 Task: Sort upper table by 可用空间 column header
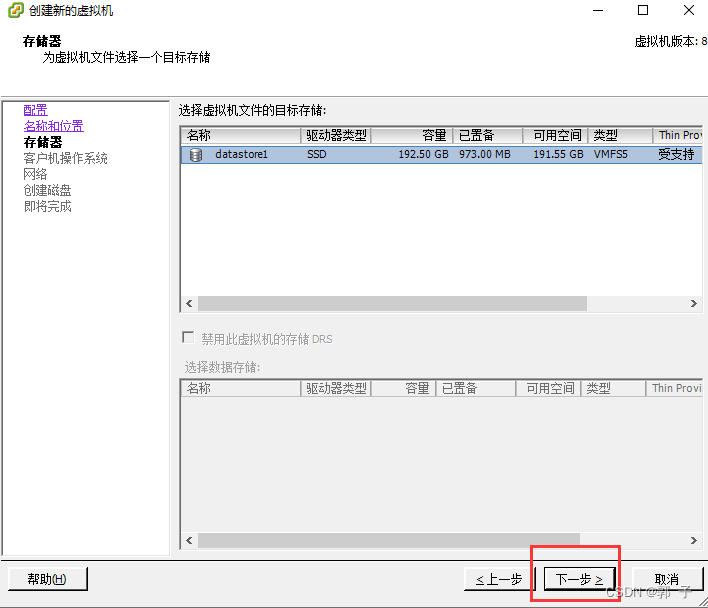click(x=555, y=135)
